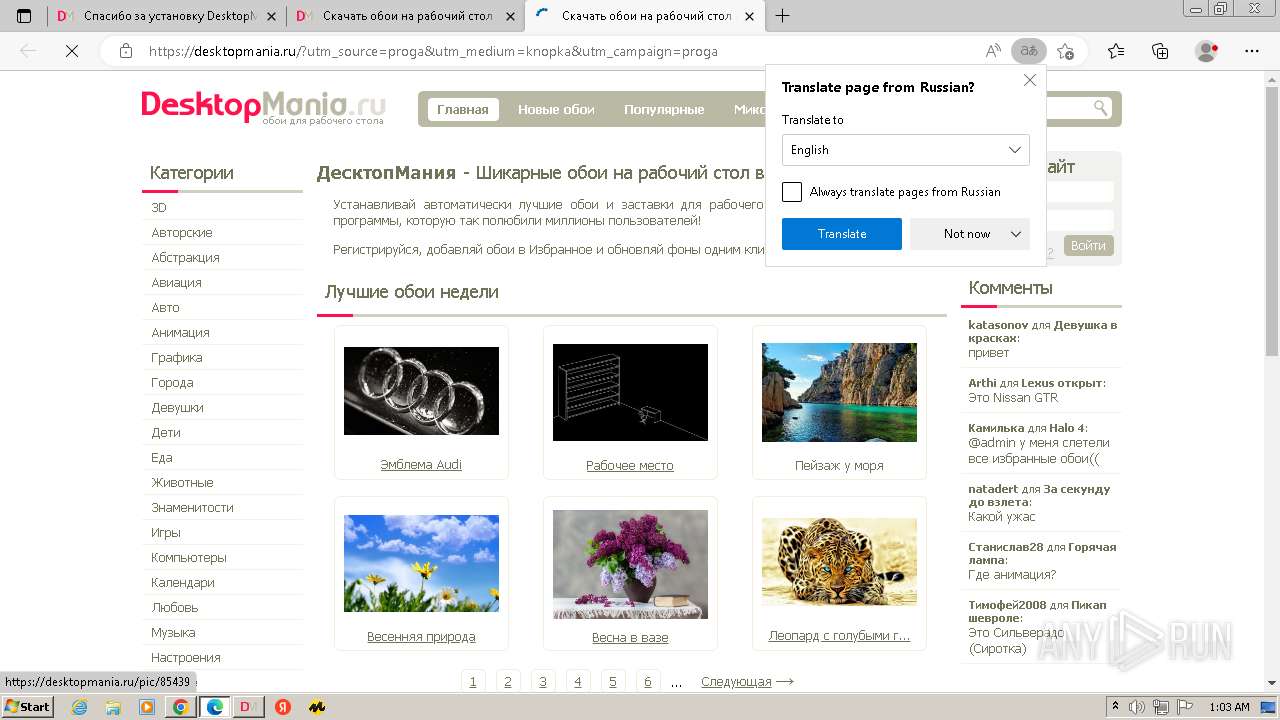Select the Авторские category
The width and height of the screenshot is (1280, 720).
point(182,232)
